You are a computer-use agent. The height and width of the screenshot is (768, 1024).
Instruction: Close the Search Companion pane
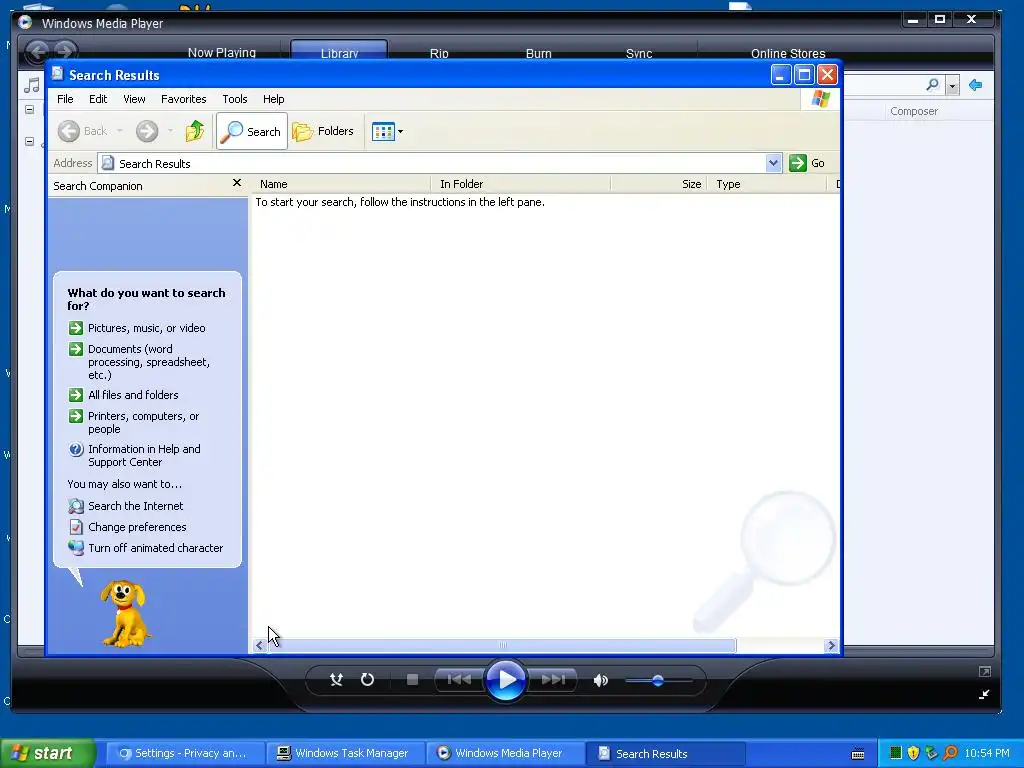(x=237, y=183)
